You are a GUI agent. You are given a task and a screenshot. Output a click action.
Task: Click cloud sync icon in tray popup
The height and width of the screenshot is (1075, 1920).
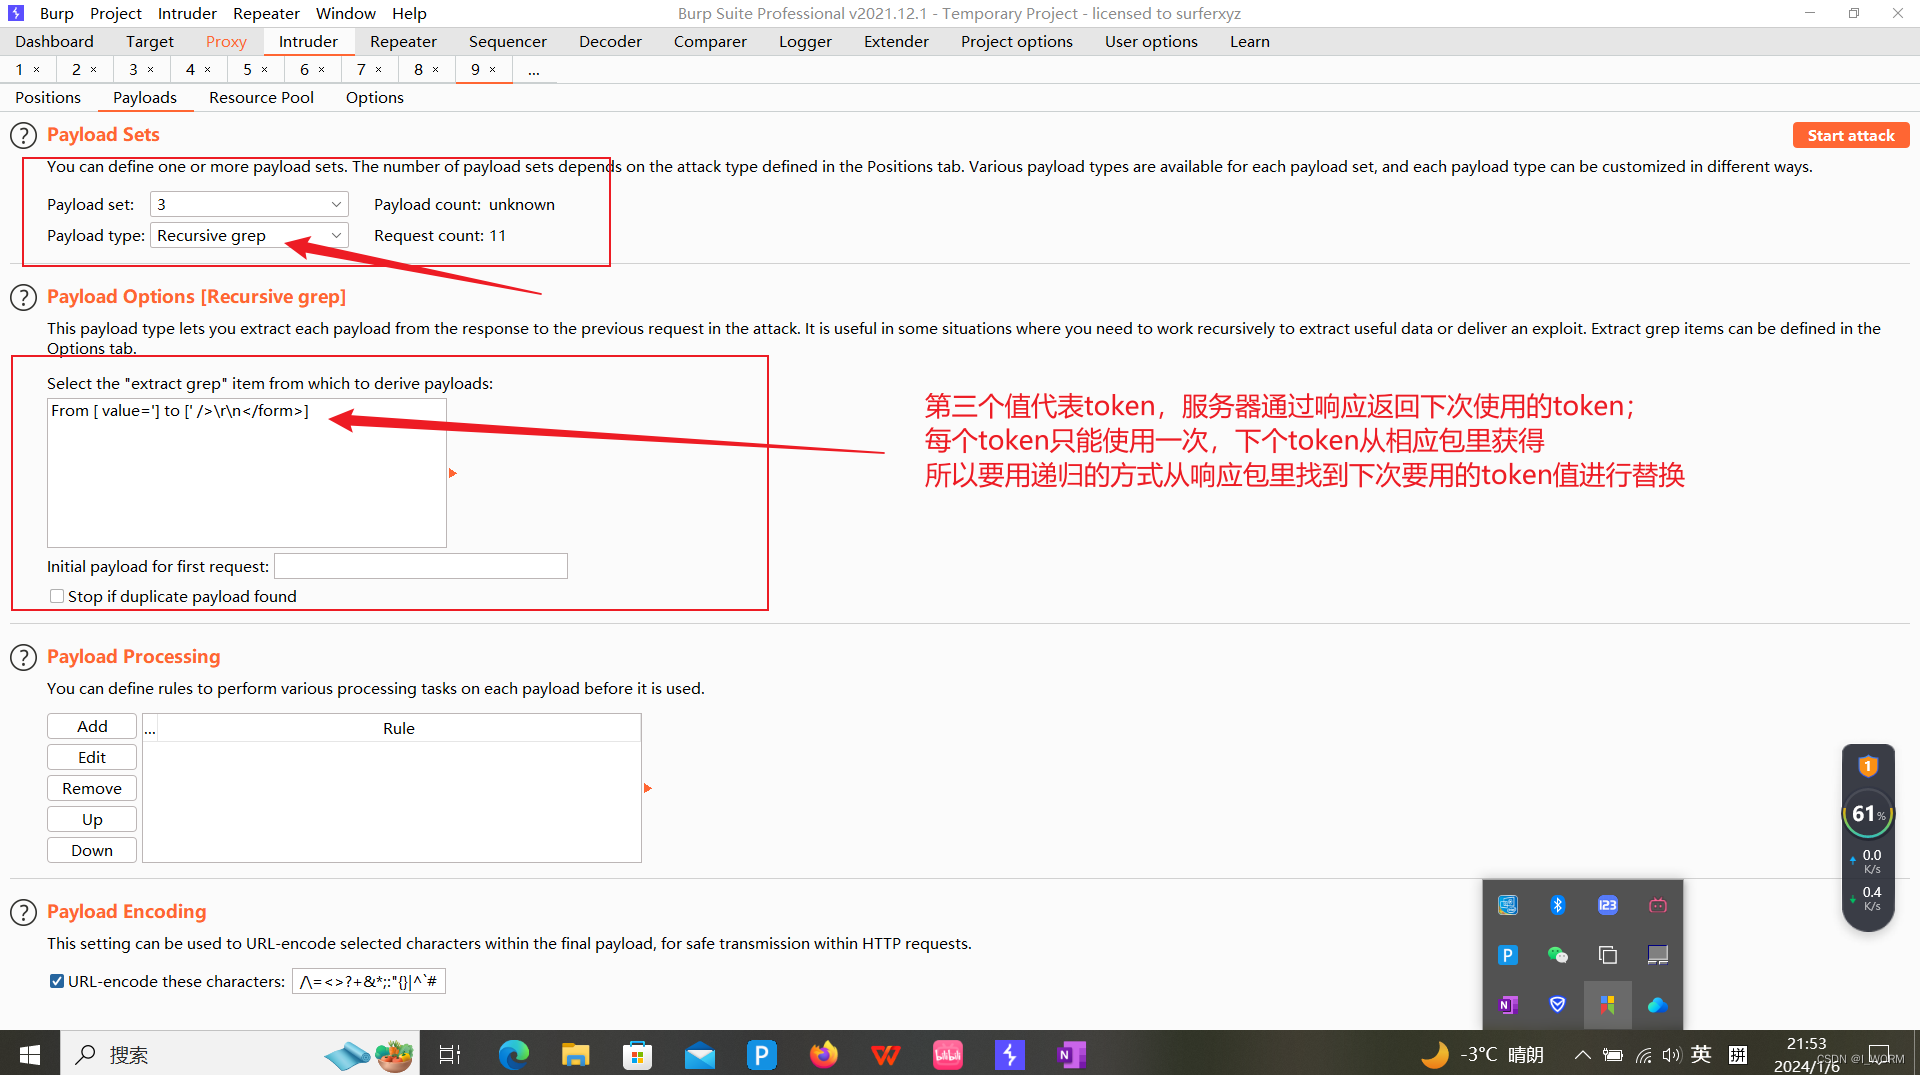pyautogui.click(x=1657, y=1005)
